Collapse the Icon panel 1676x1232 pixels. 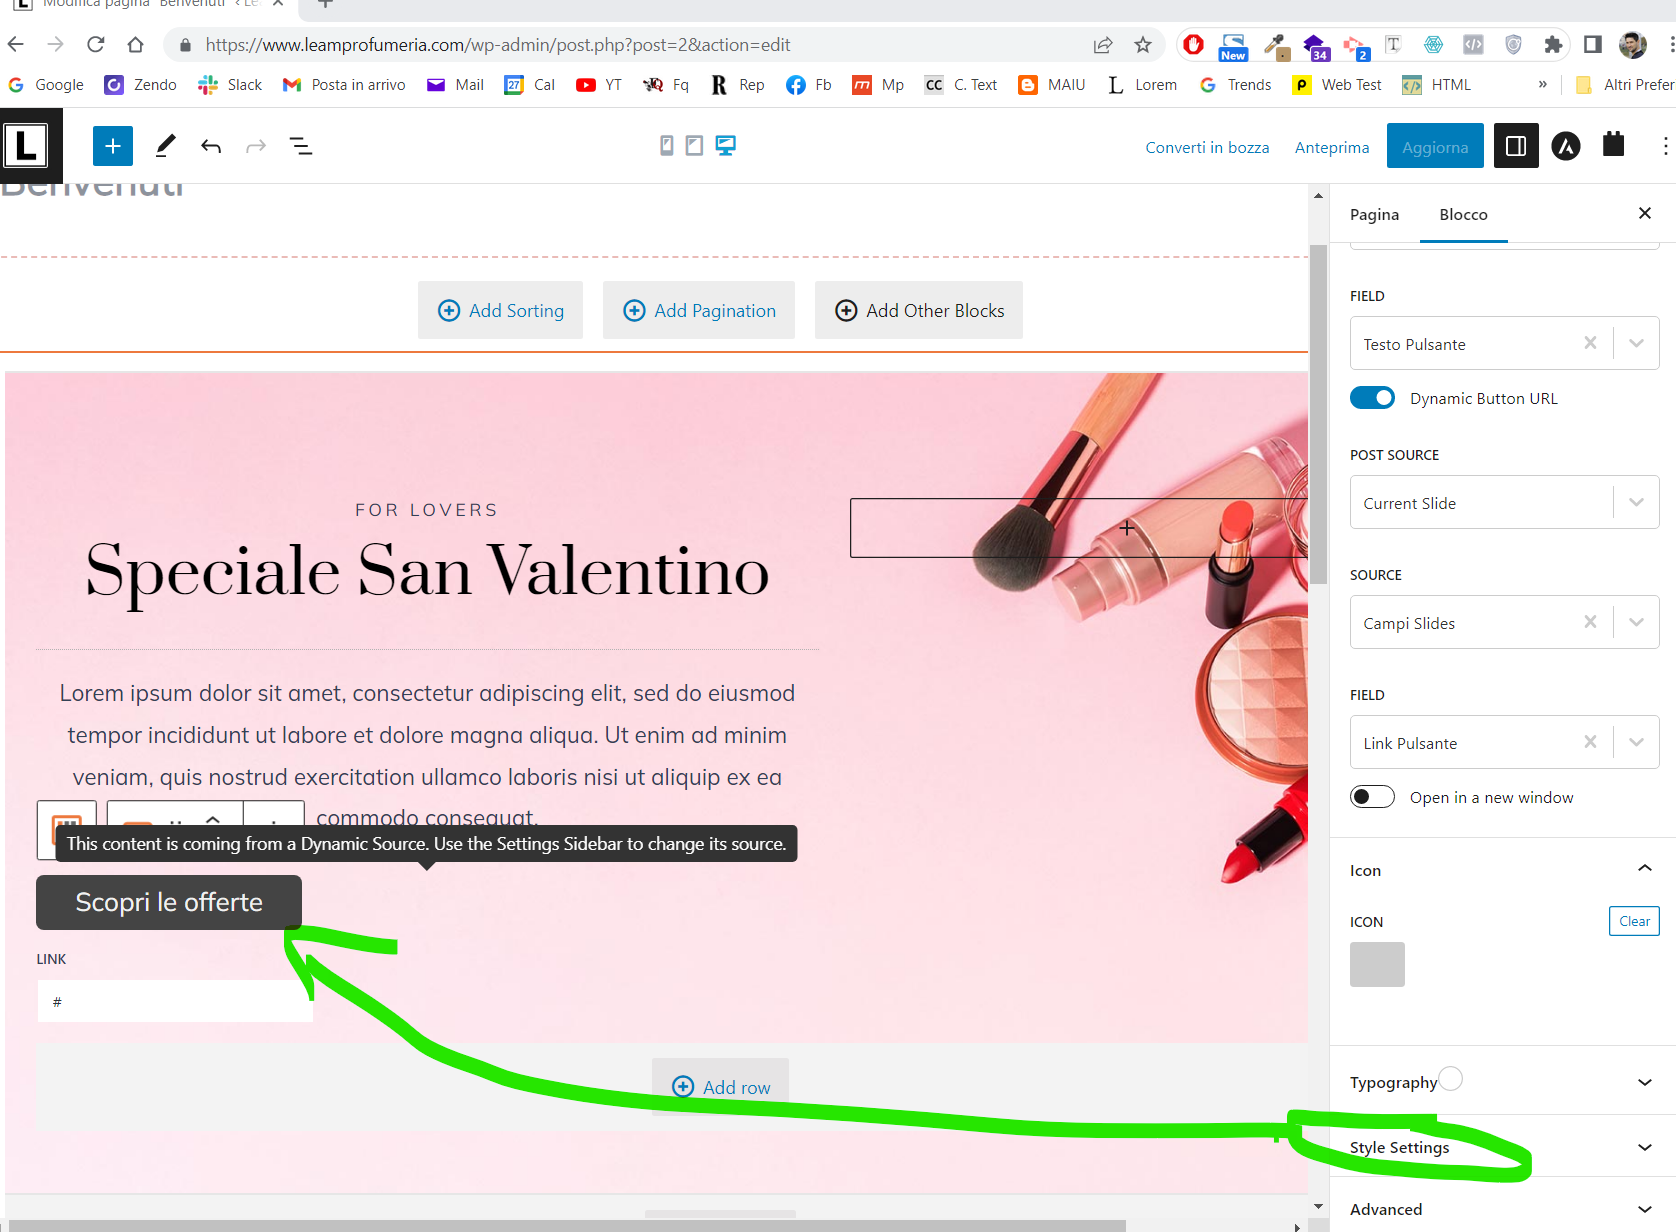pyautogui.click(x=1645, y=868)
